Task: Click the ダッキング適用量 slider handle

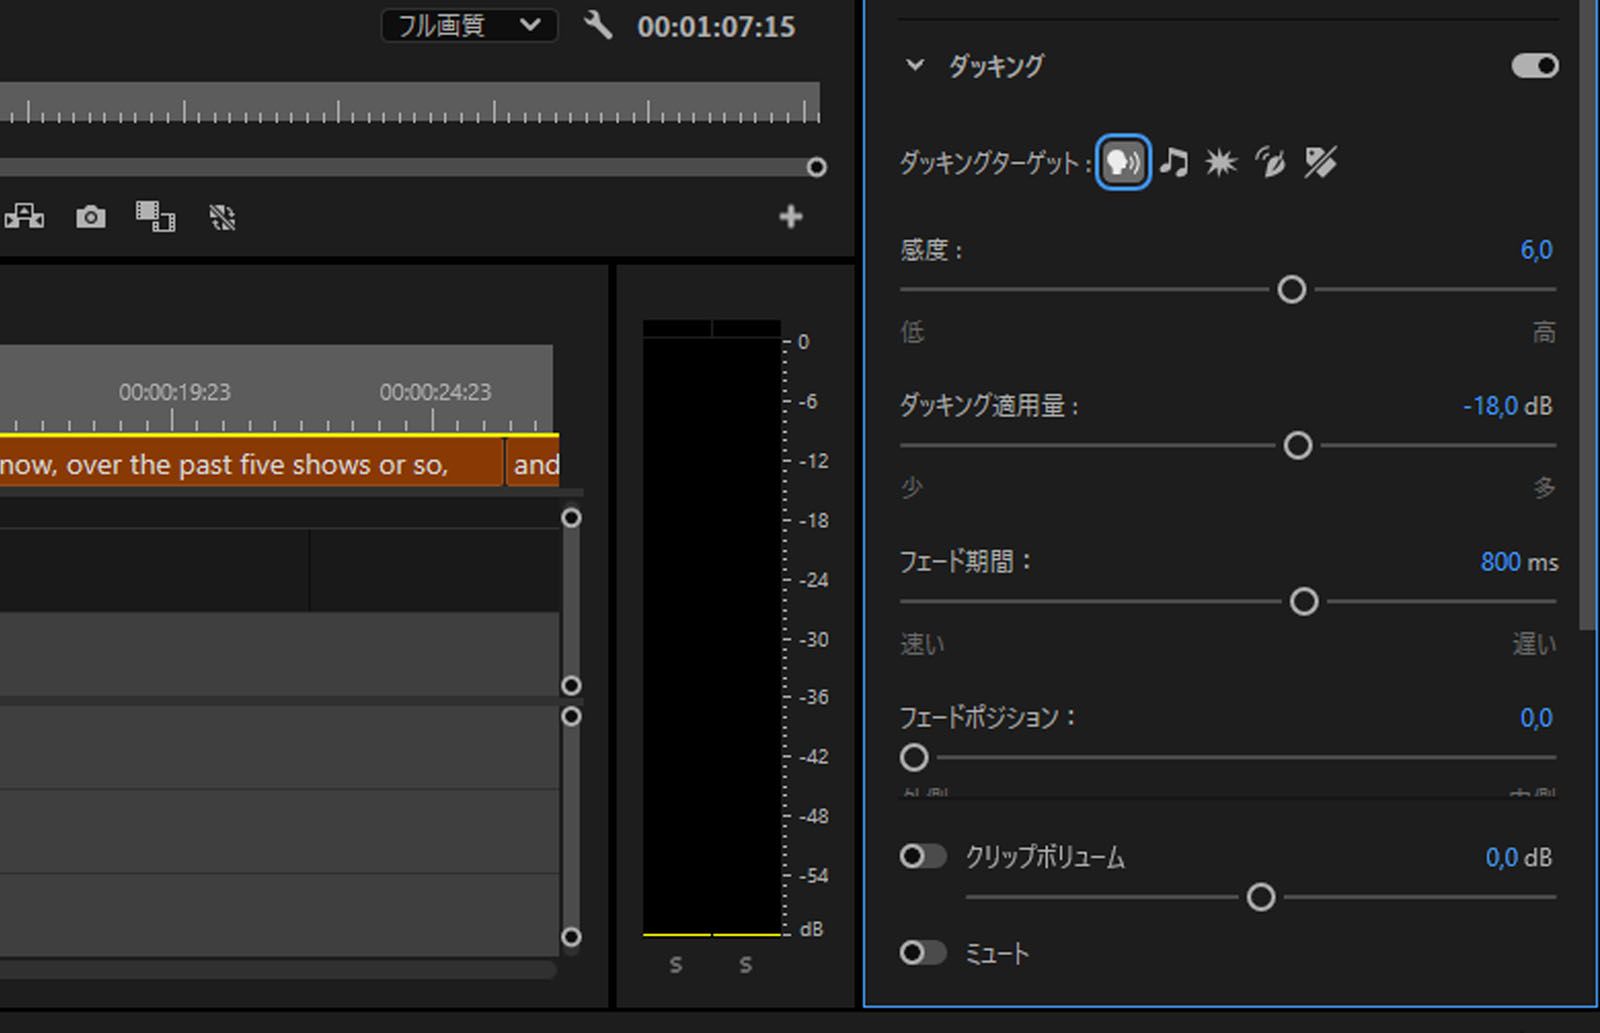Action: point(1298,446)
